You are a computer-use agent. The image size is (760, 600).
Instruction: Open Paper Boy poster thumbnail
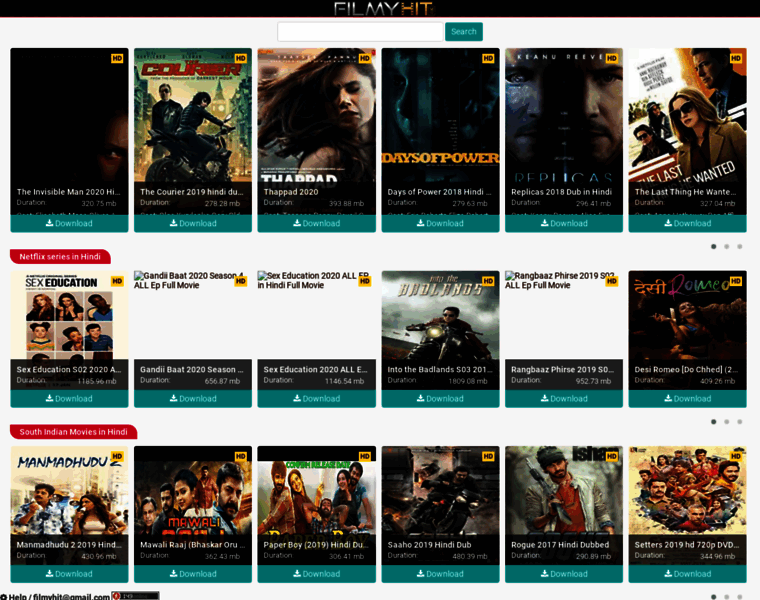pyautogui.click(x=317, y=490)
